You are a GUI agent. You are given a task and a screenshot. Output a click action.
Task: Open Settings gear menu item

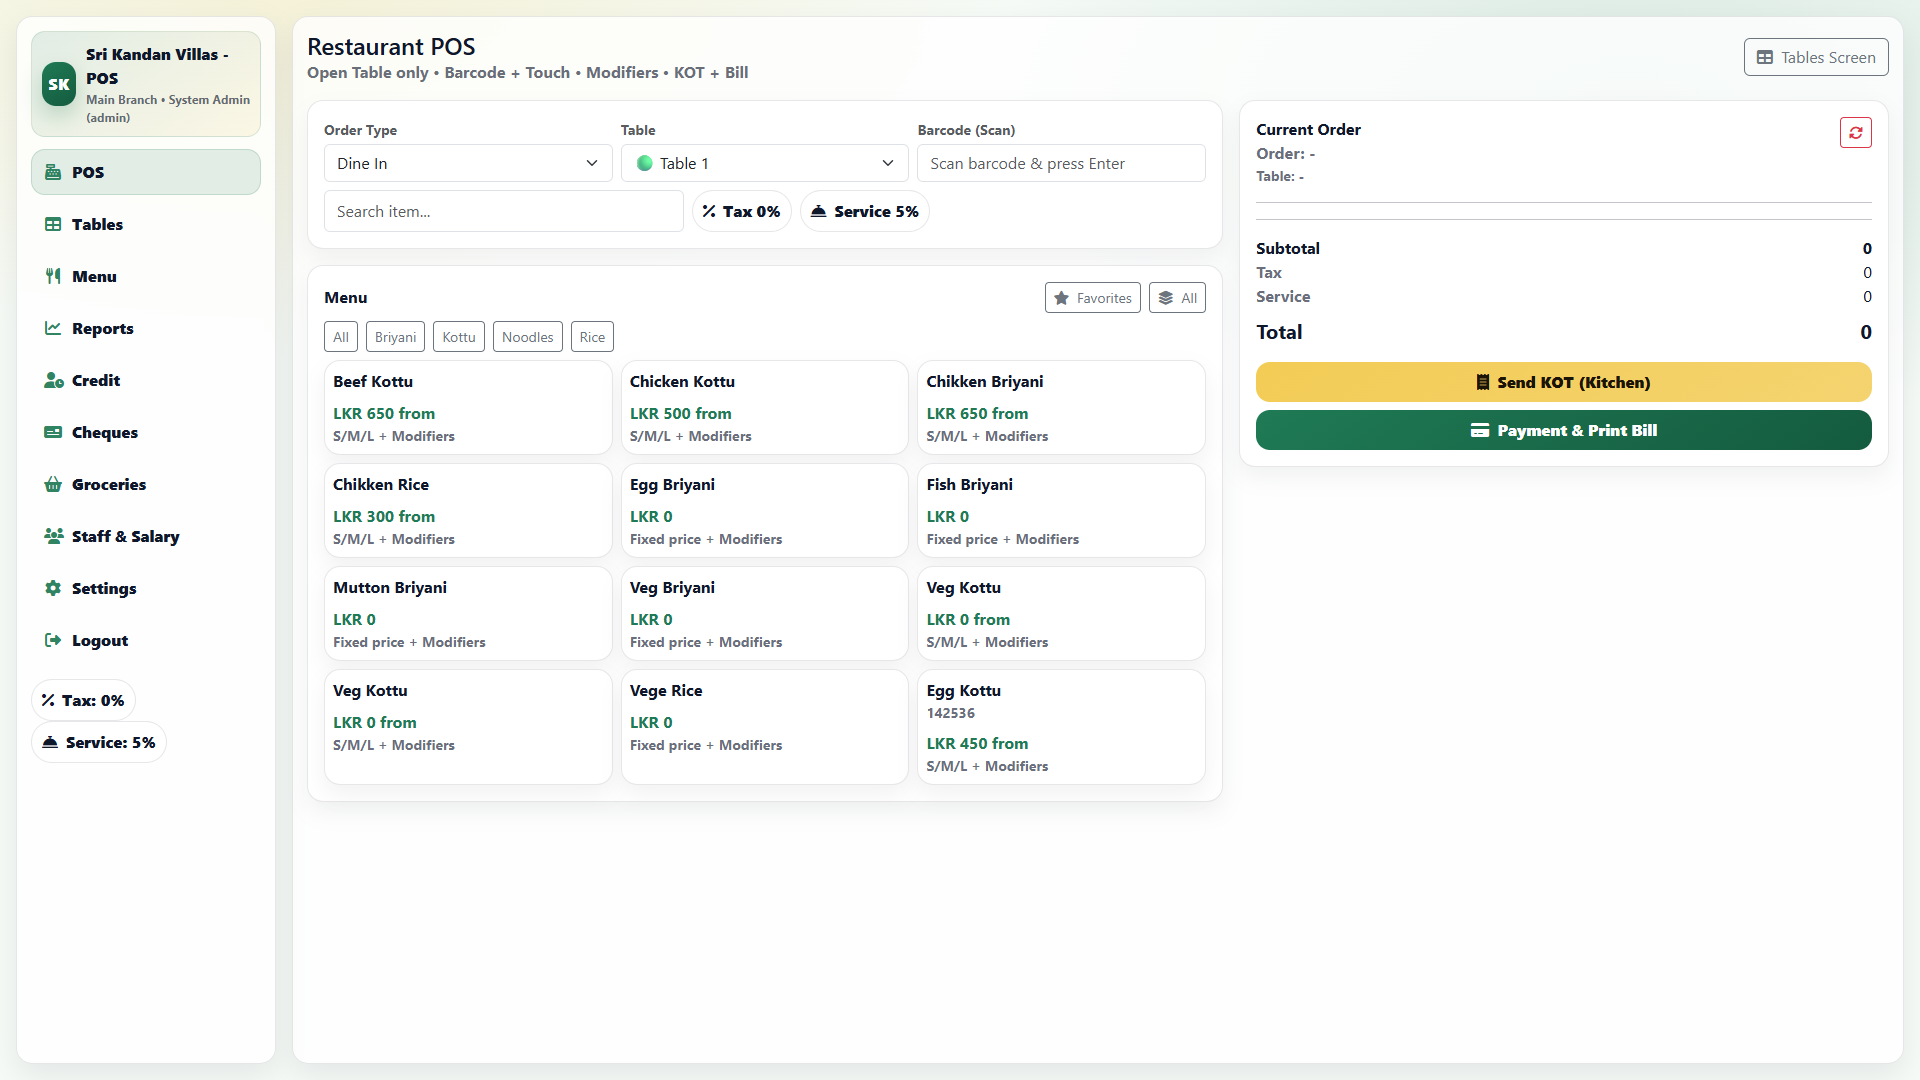103,588
